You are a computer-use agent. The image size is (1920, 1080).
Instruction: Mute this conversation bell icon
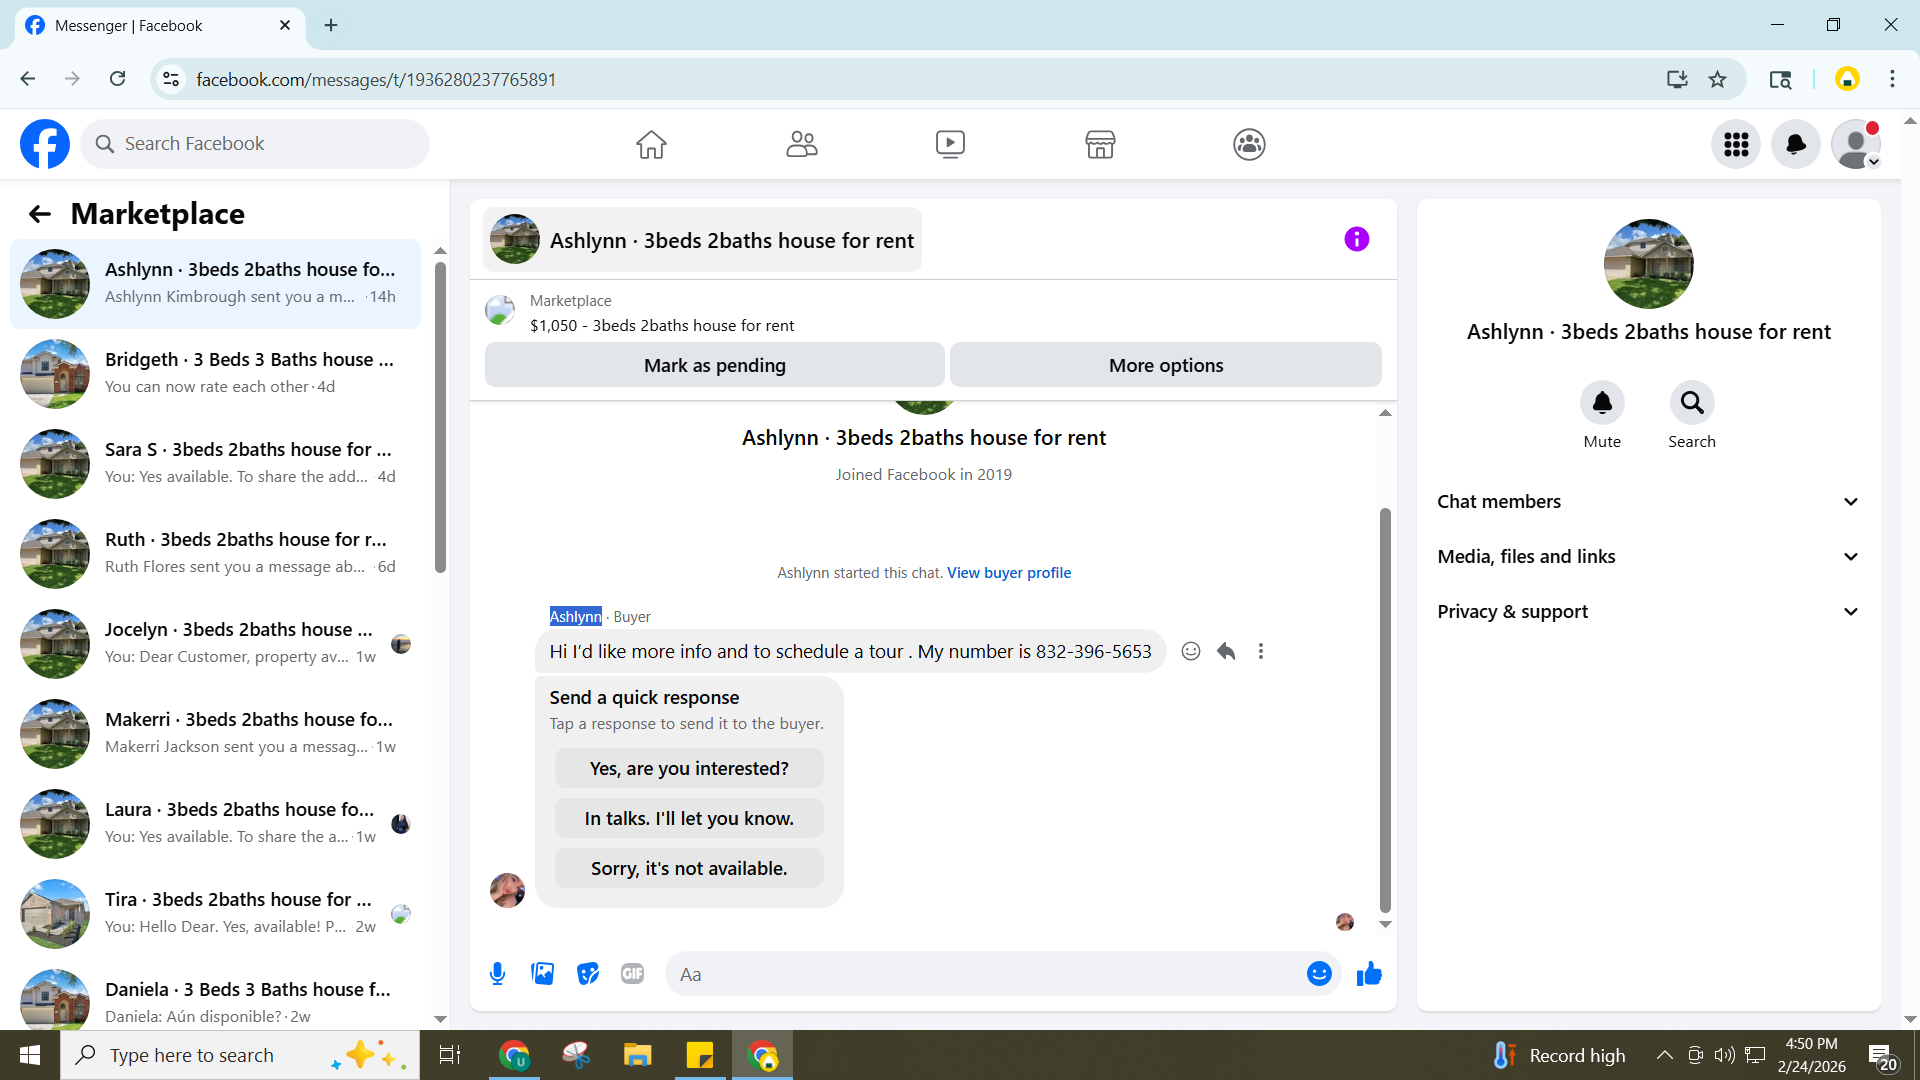1602,403
